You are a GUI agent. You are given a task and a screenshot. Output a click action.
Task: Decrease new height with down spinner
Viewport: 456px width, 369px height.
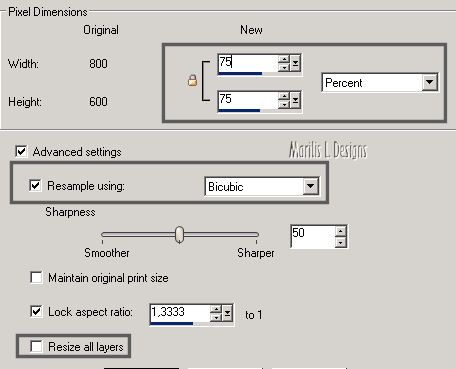pos(284,104)
